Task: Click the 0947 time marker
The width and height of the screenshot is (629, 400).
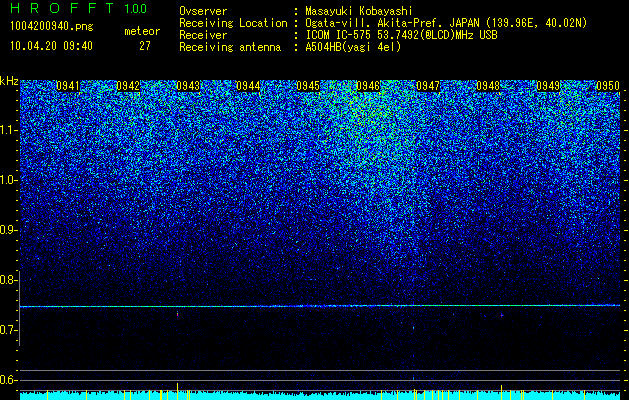Action: point(428,86)
